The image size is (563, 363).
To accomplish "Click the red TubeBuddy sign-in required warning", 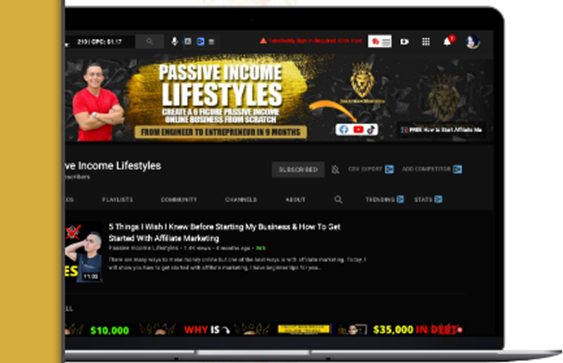I will pos(311,41).
